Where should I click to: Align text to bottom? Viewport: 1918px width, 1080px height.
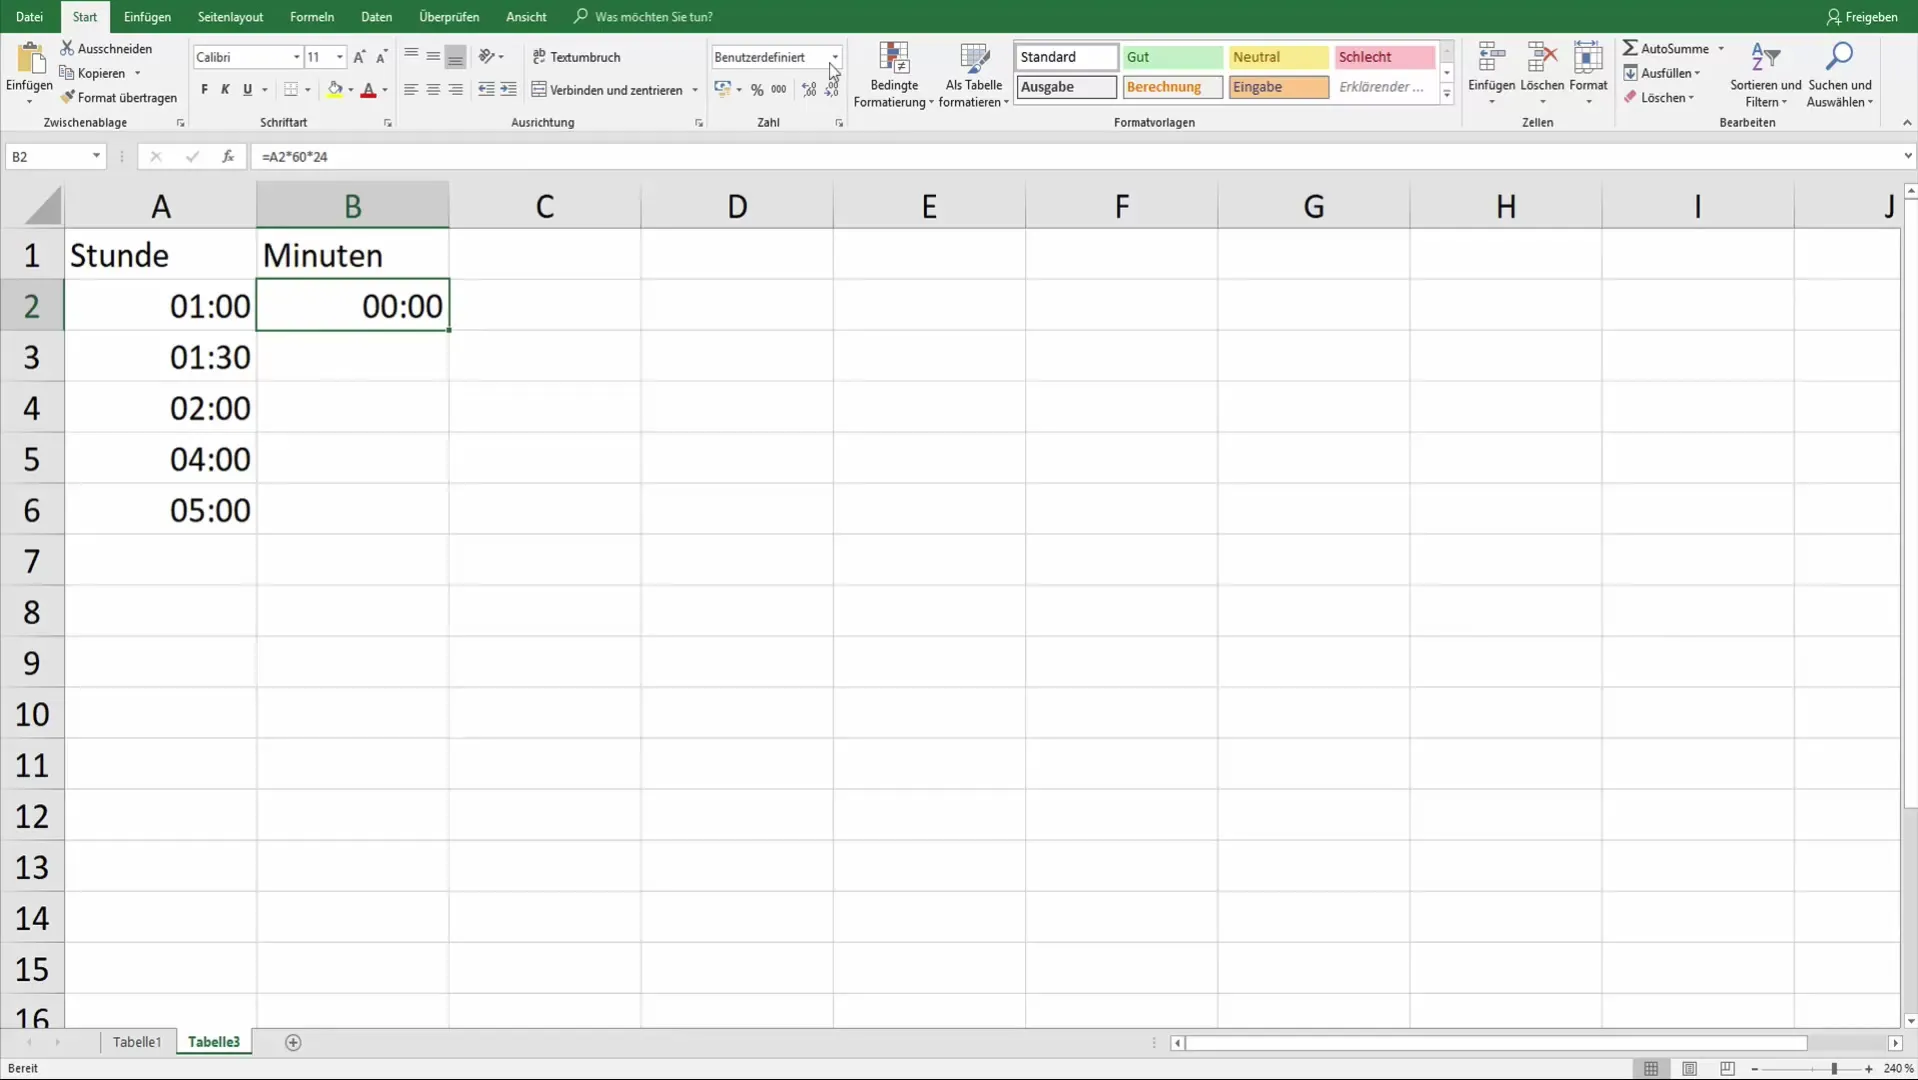coord(455,56)
